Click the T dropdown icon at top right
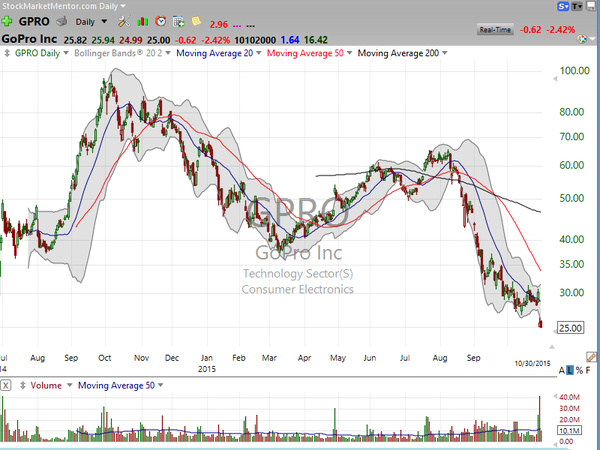 [577, 6]
